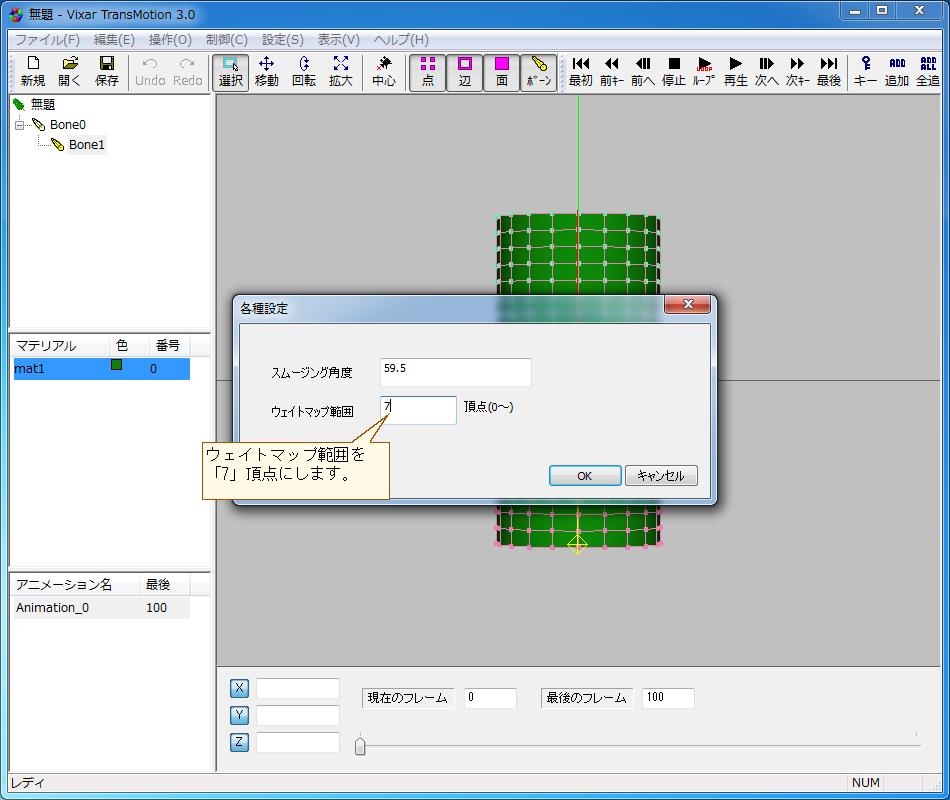Screen dimensions: 950x800
Task: Collapse the Bone0 tree node
Action: pos(19,125)
